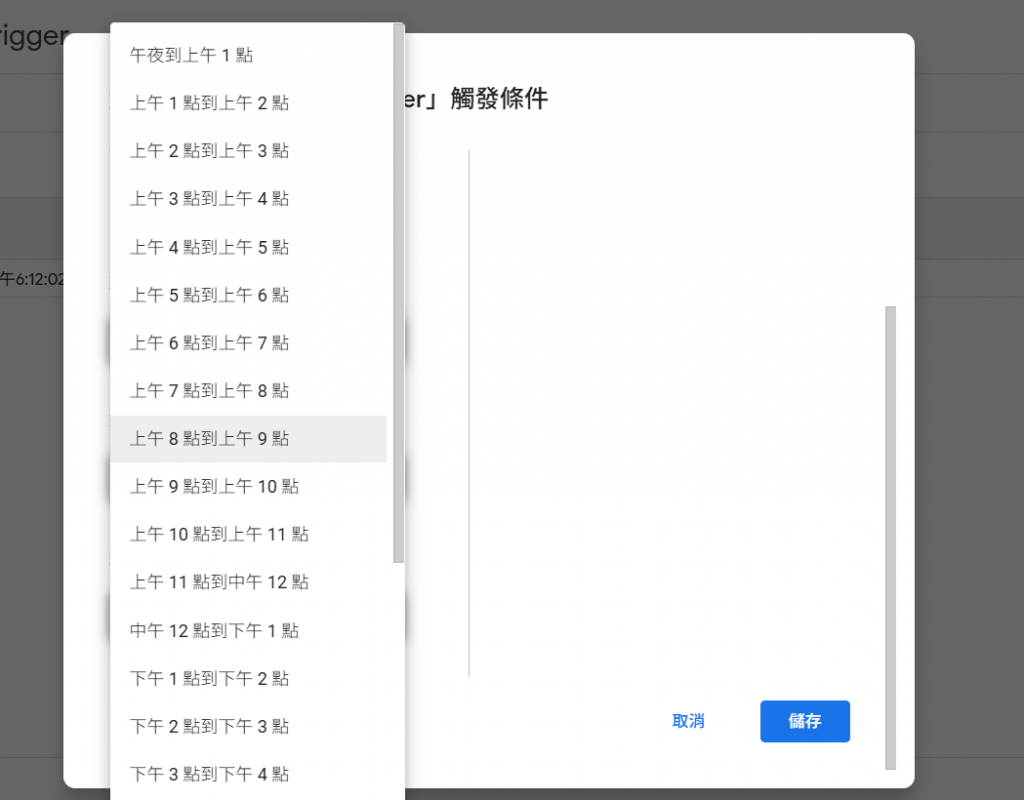Click the dialog's right scrollbar thumb

click(x=890, y=537)
